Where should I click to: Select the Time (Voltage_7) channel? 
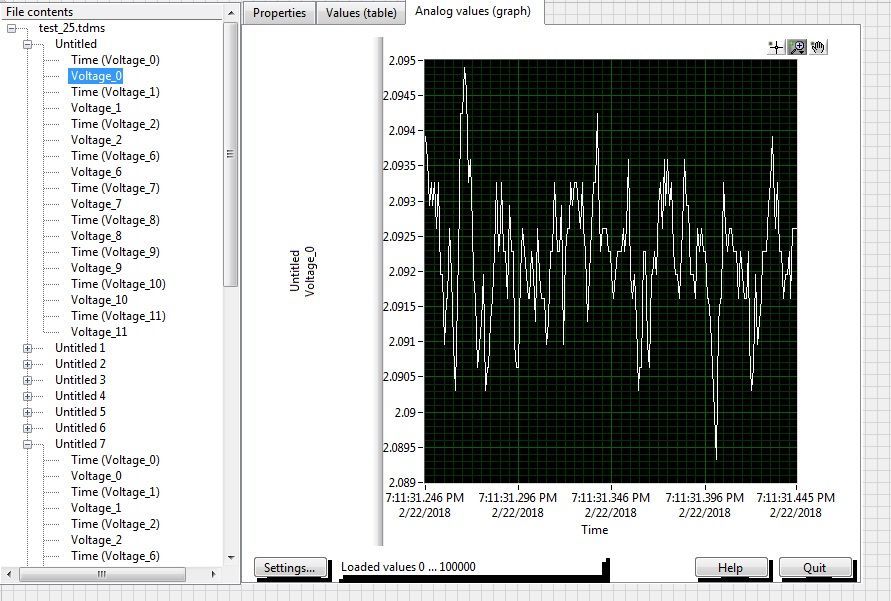click(115, 187)
